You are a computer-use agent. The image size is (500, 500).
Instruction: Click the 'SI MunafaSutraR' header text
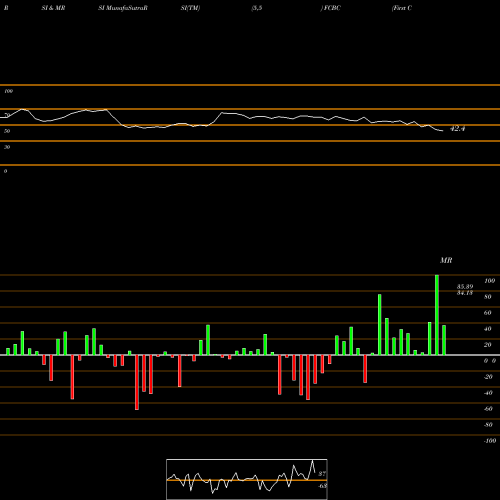click(123, 8)
